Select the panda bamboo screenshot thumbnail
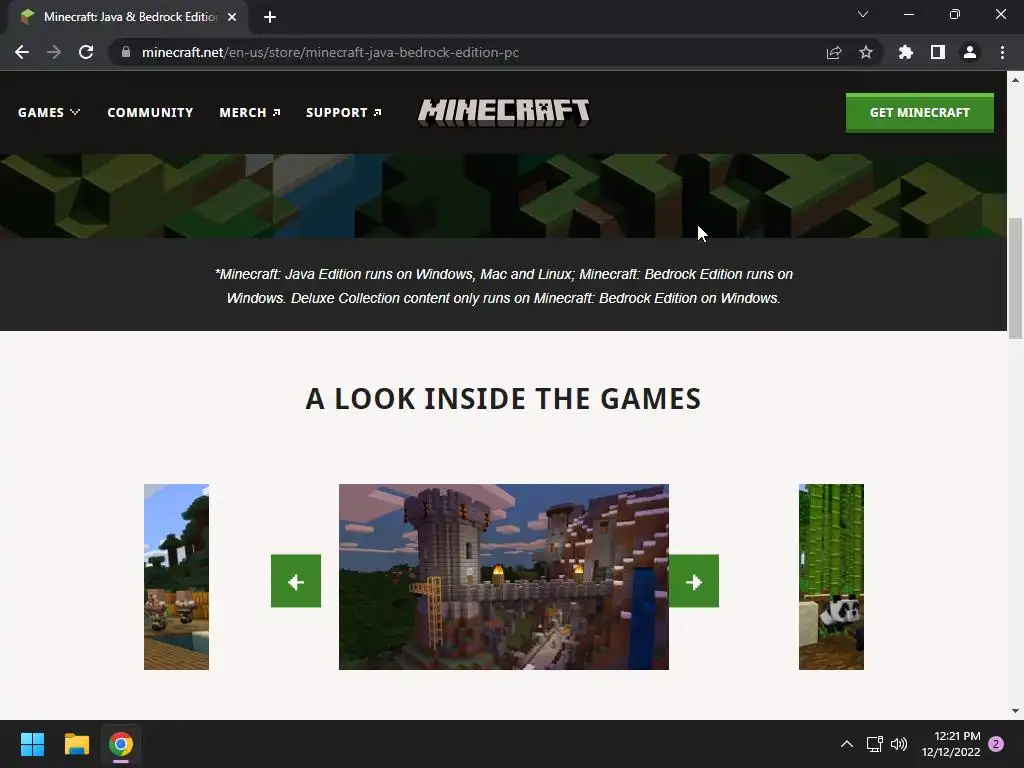This screenshot has width=1024, height=768. (831, 577)
